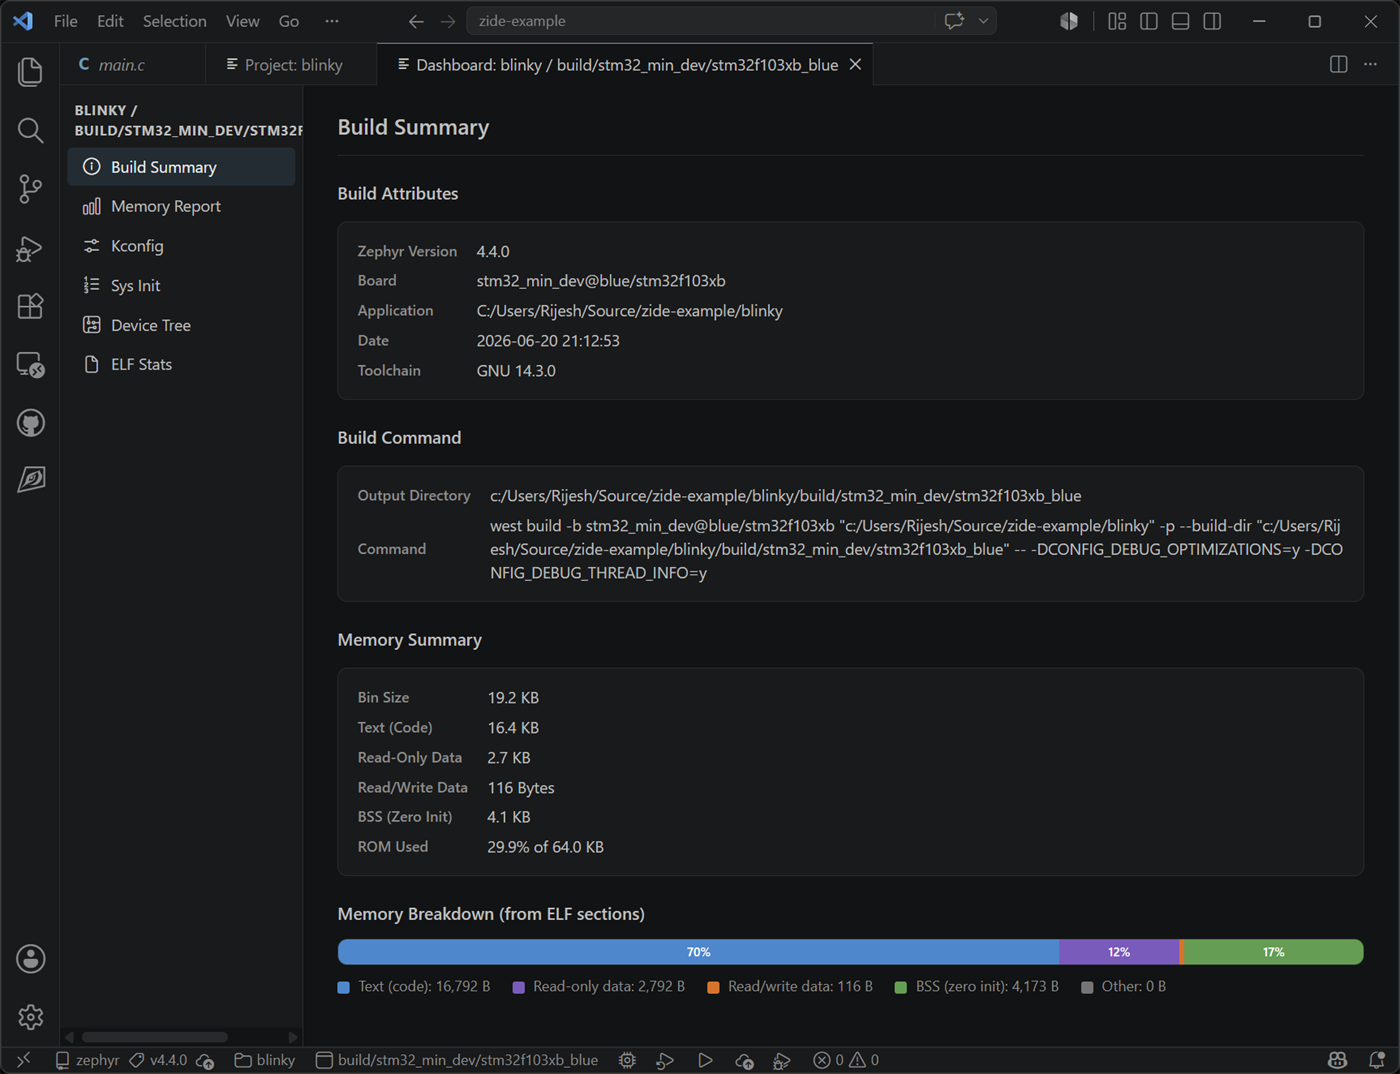Open the Zephyr IDE kite icon view
The width and height of the screenshot is (1400, 1074).
tap(30, 480)
